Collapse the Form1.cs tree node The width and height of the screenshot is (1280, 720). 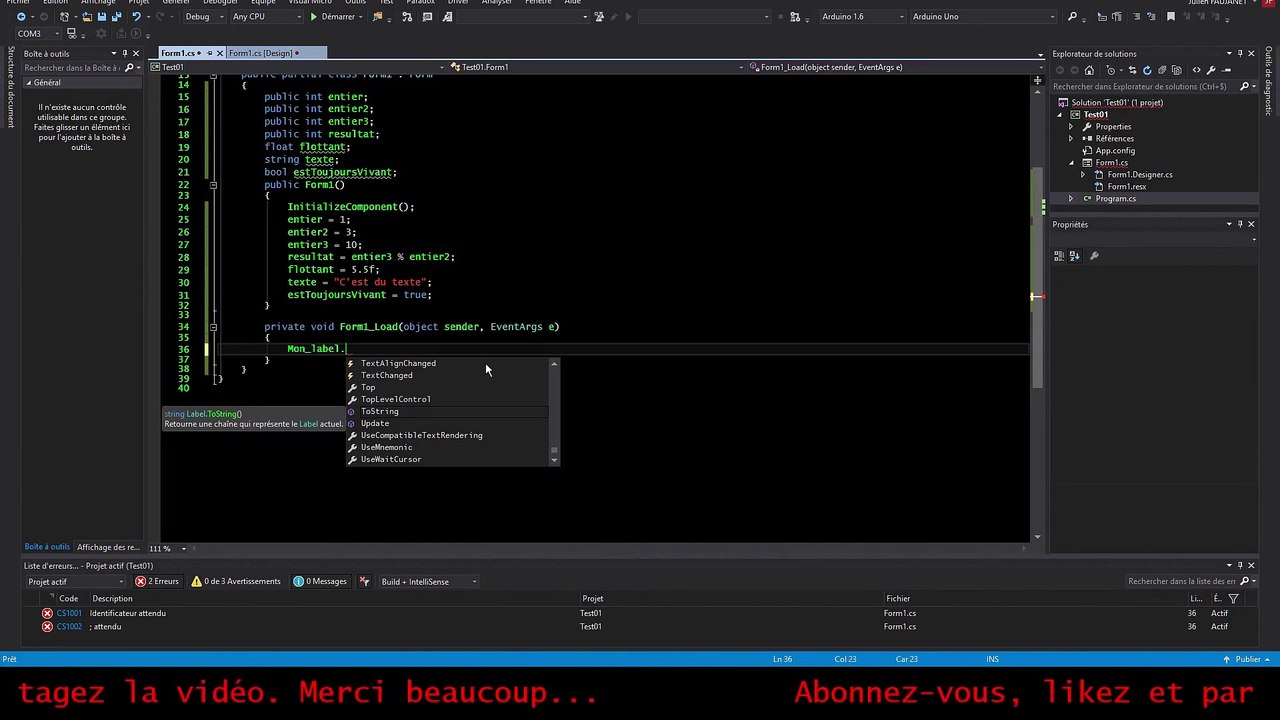tap(1071, 163)
